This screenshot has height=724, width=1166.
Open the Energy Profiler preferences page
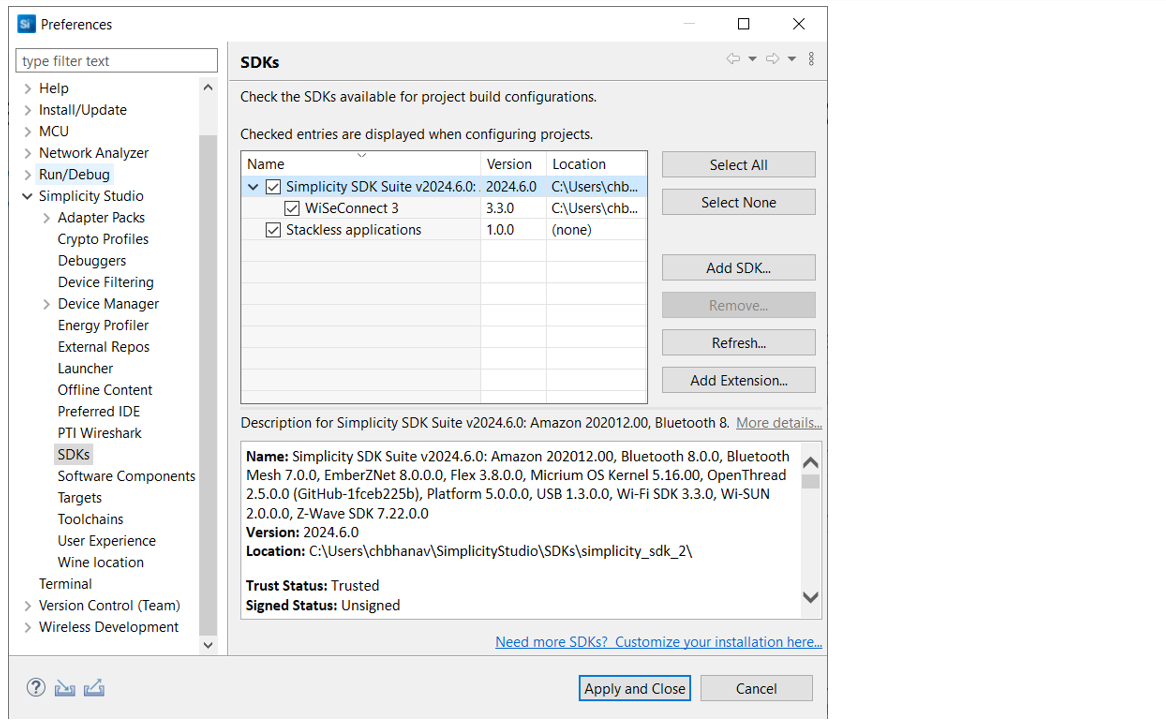point(103,325)
